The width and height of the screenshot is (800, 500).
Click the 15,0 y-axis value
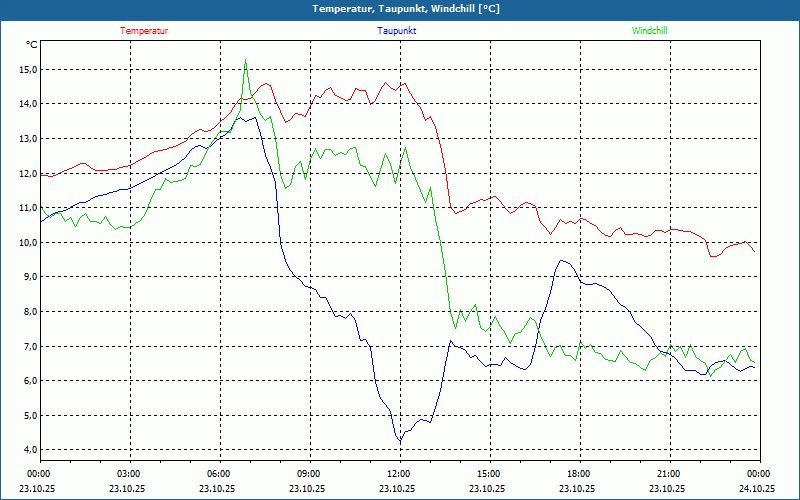click(x=29, y=69)
